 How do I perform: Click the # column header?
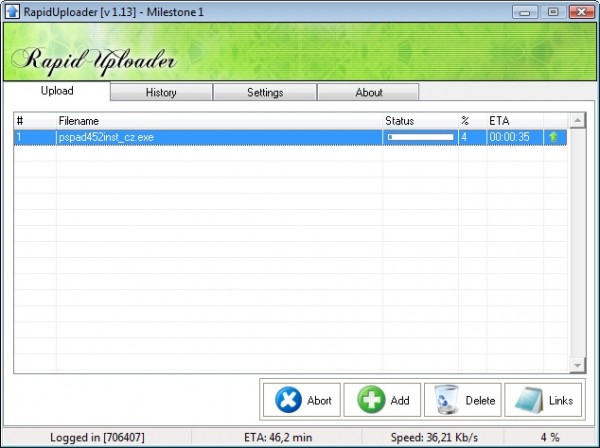click(x=35, y=121)
